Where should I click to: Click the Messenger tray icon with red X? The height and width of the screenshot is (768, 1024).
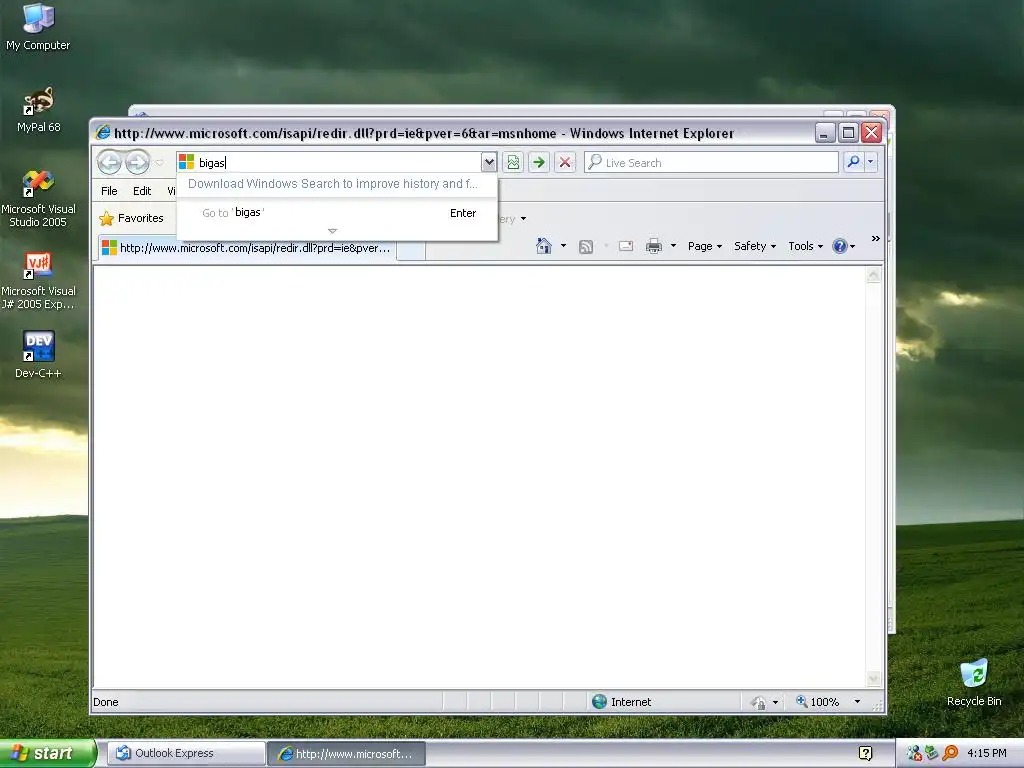pyautogui.click(x=914, y=754)
